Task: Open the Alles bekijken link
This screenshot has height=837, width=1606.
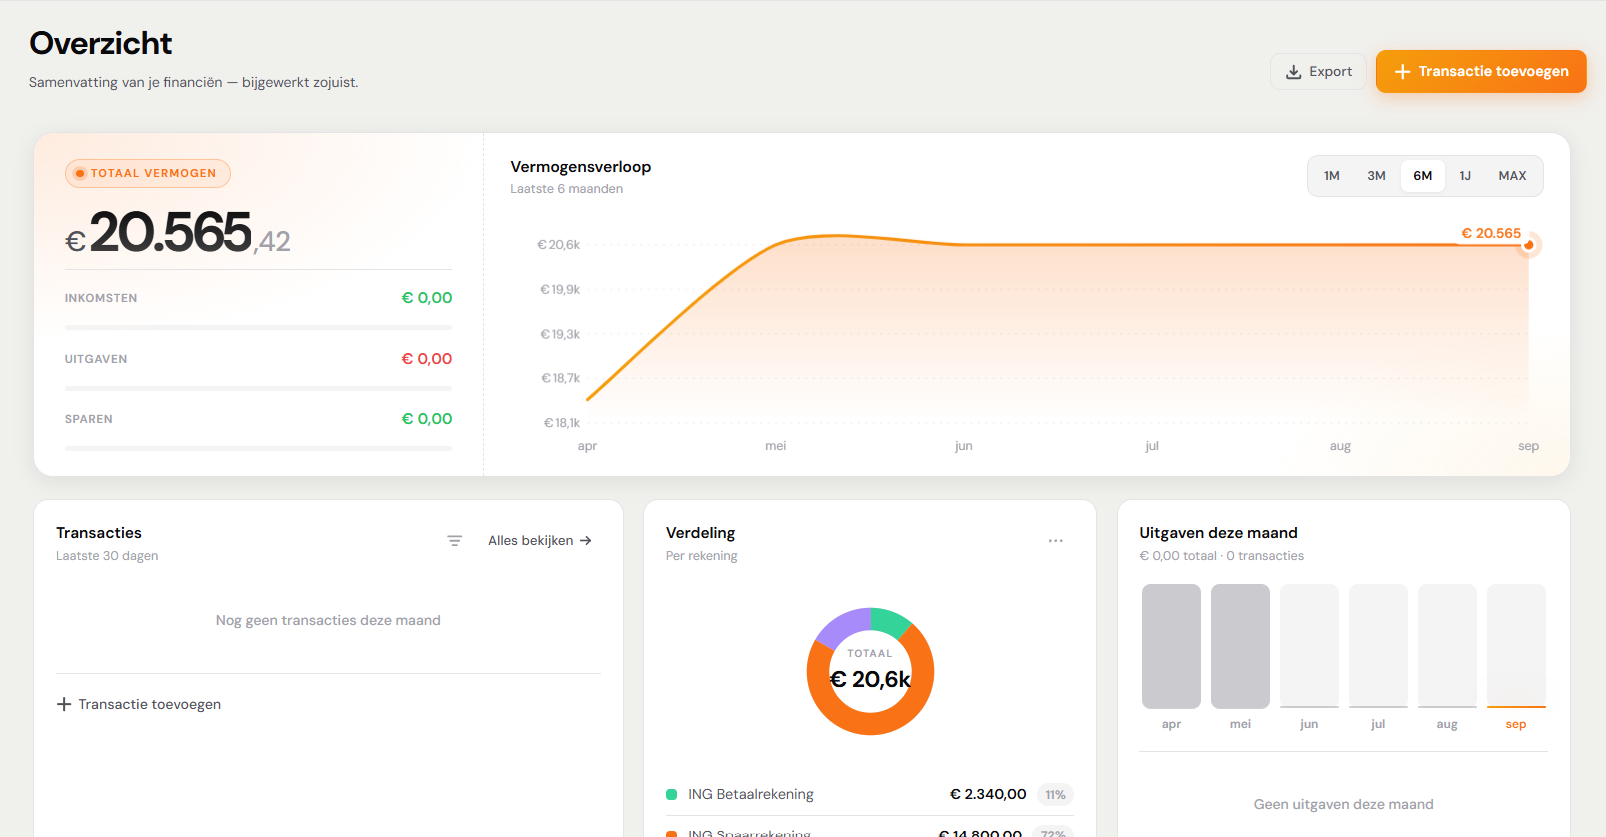Action: tap(540, 541)
